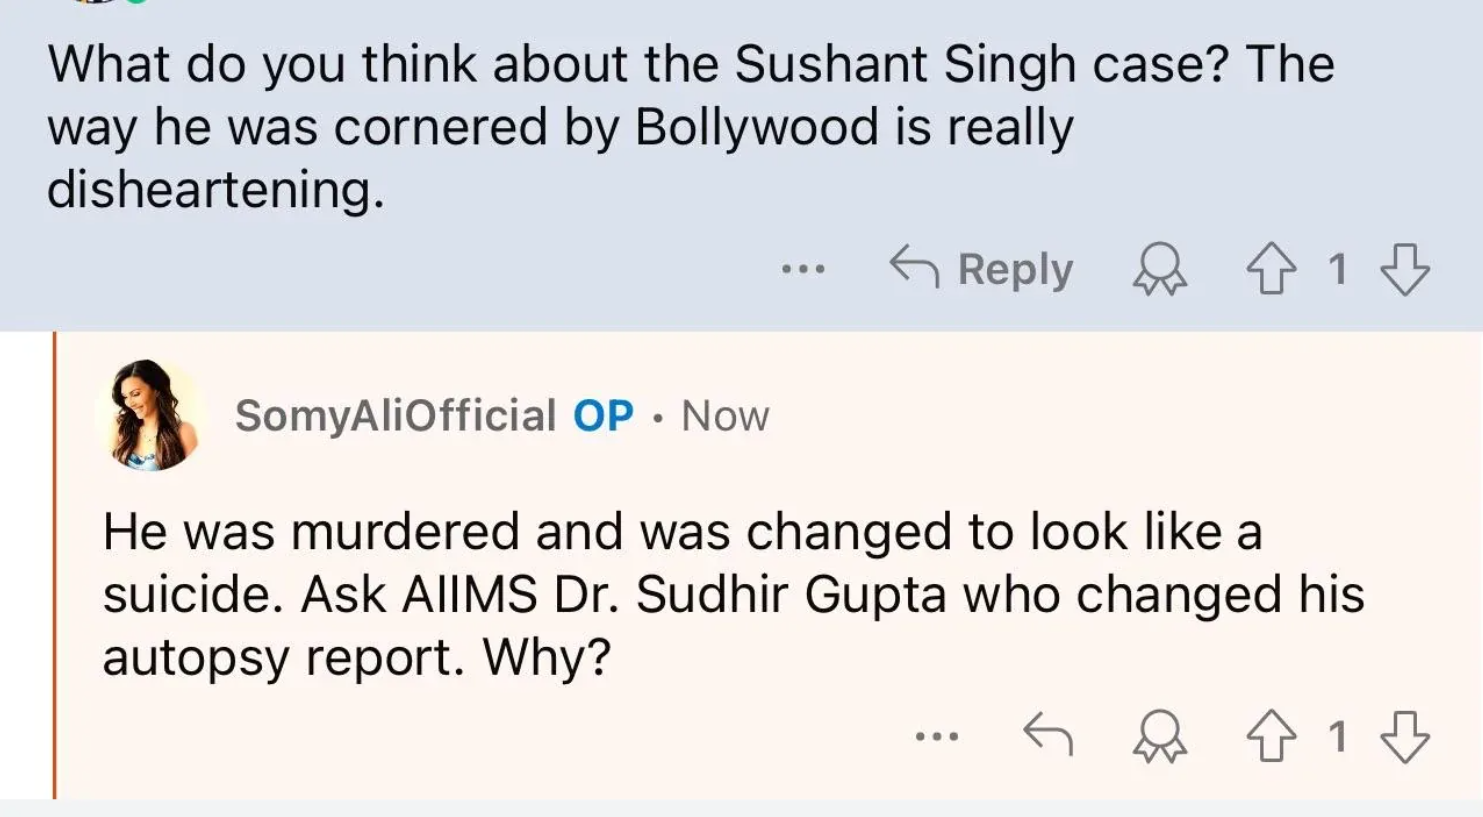
Task: Reply to SomyAliOfficial using the arrow icon
Action: tap(1048, 735)
